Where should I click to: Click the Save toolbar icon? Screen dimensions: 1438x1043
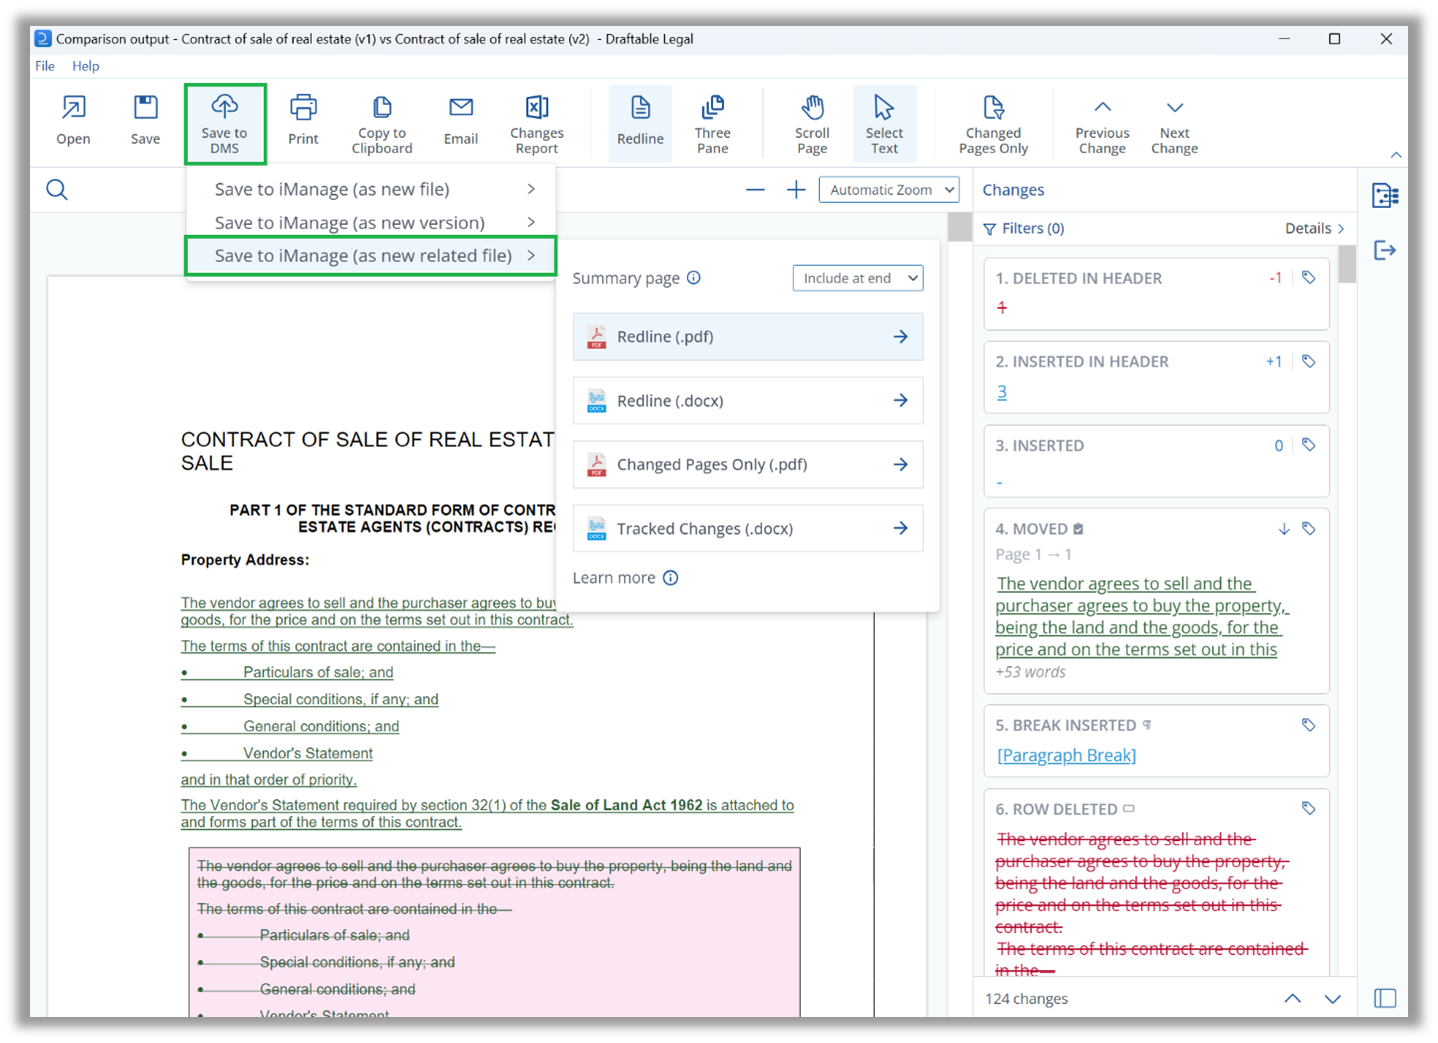click(x=145, y=120)
